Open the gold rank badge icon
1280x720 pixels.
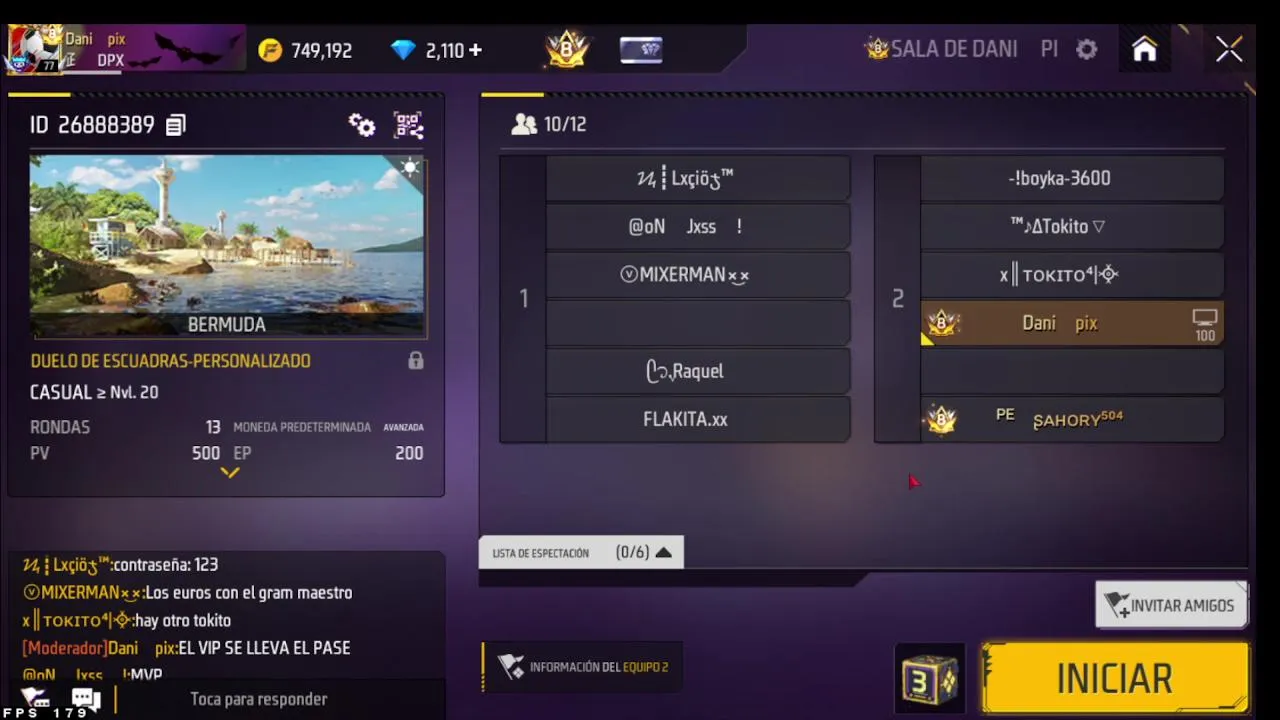point(566,49)
